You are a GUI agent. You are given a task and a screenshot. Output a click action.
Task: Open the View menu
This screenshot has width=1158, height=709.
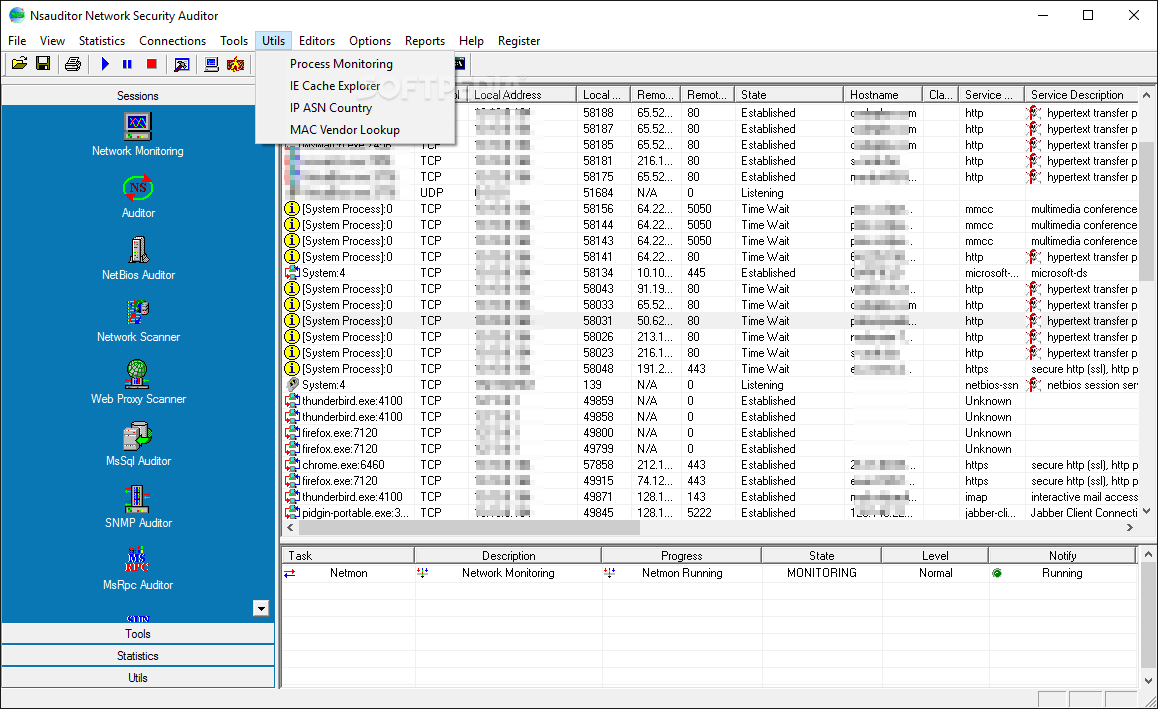pos(52,41)
